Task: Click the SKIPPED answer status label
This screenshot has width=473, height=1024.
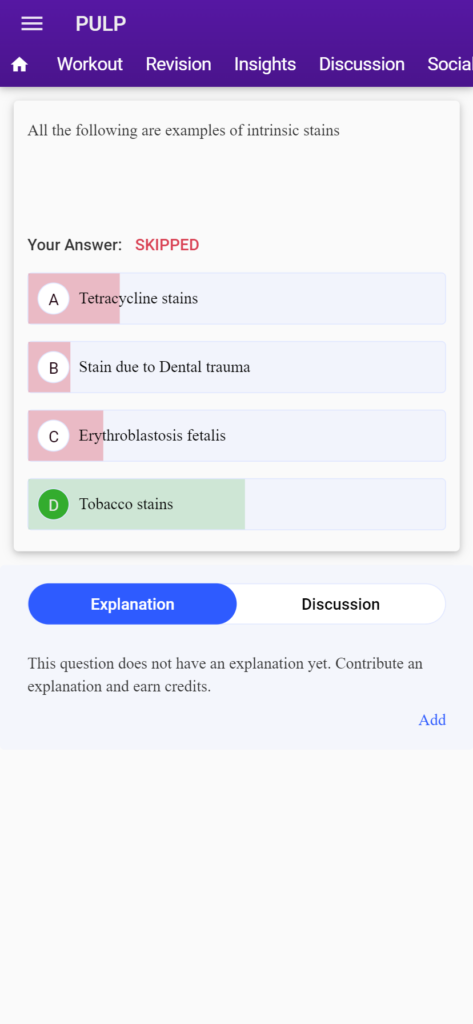Action: pos(167,246)
